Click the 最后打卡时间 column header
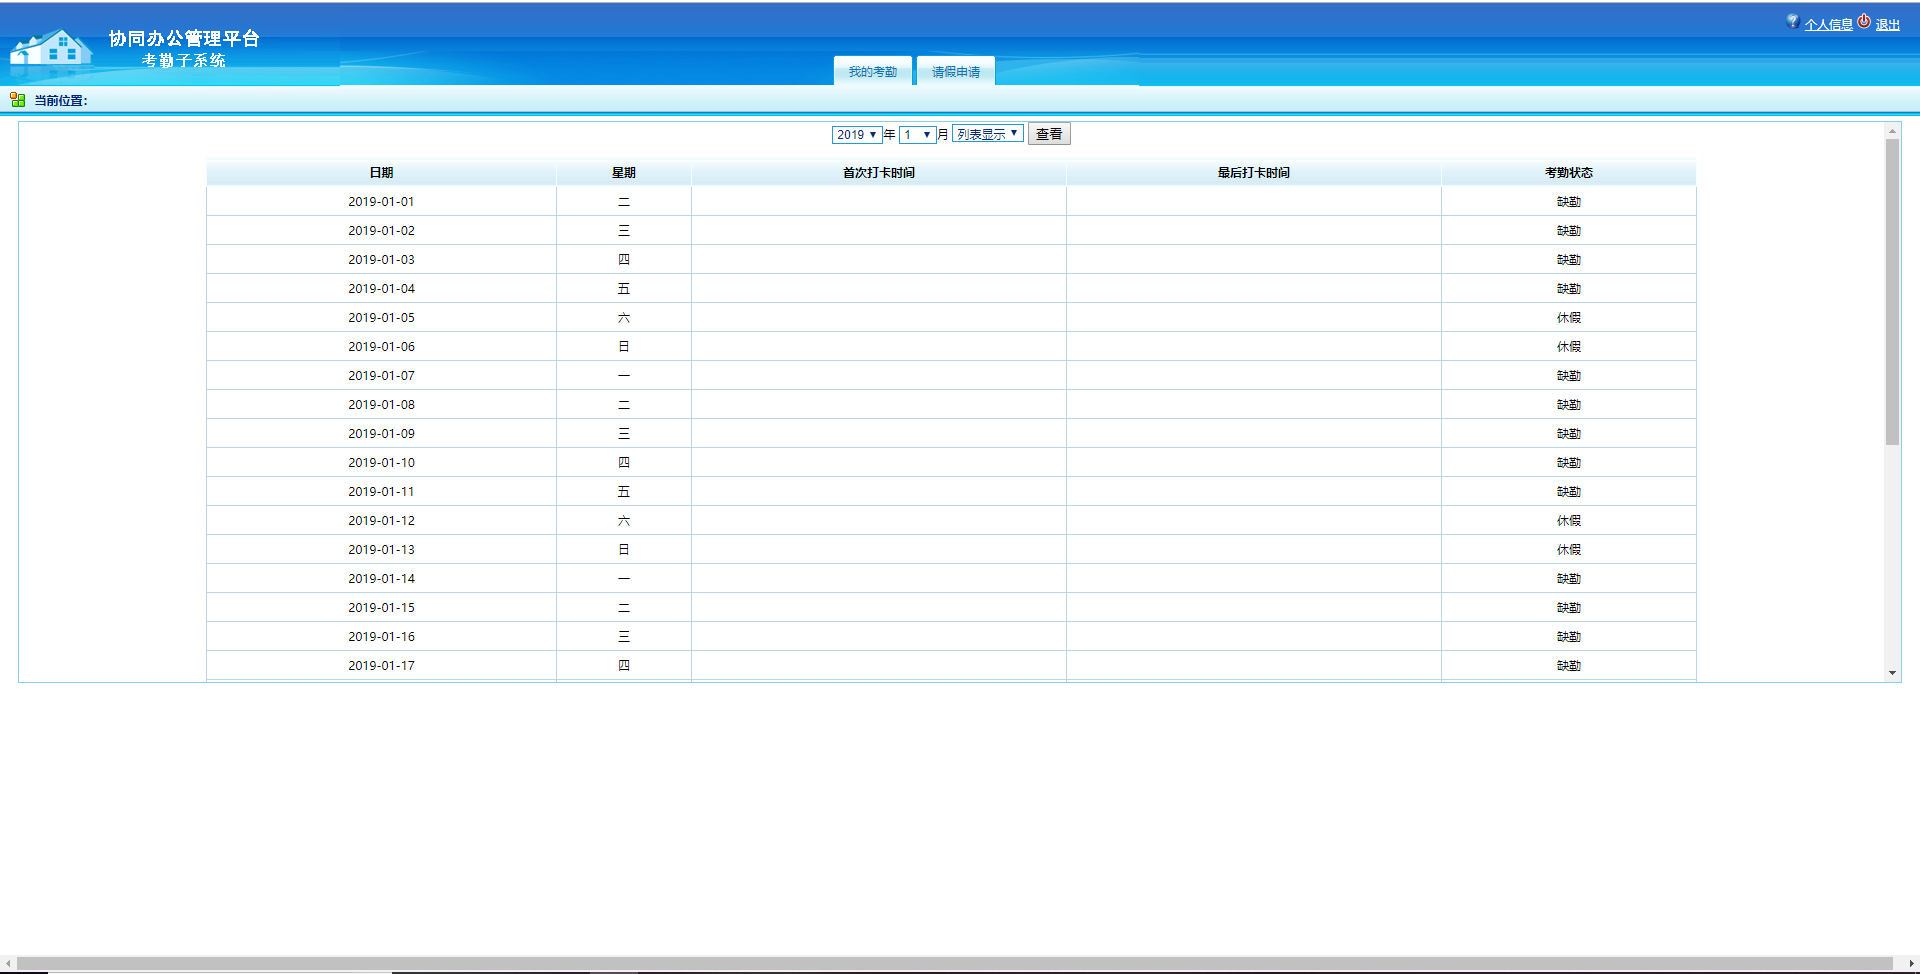1920x974 pixels. 1254,173
